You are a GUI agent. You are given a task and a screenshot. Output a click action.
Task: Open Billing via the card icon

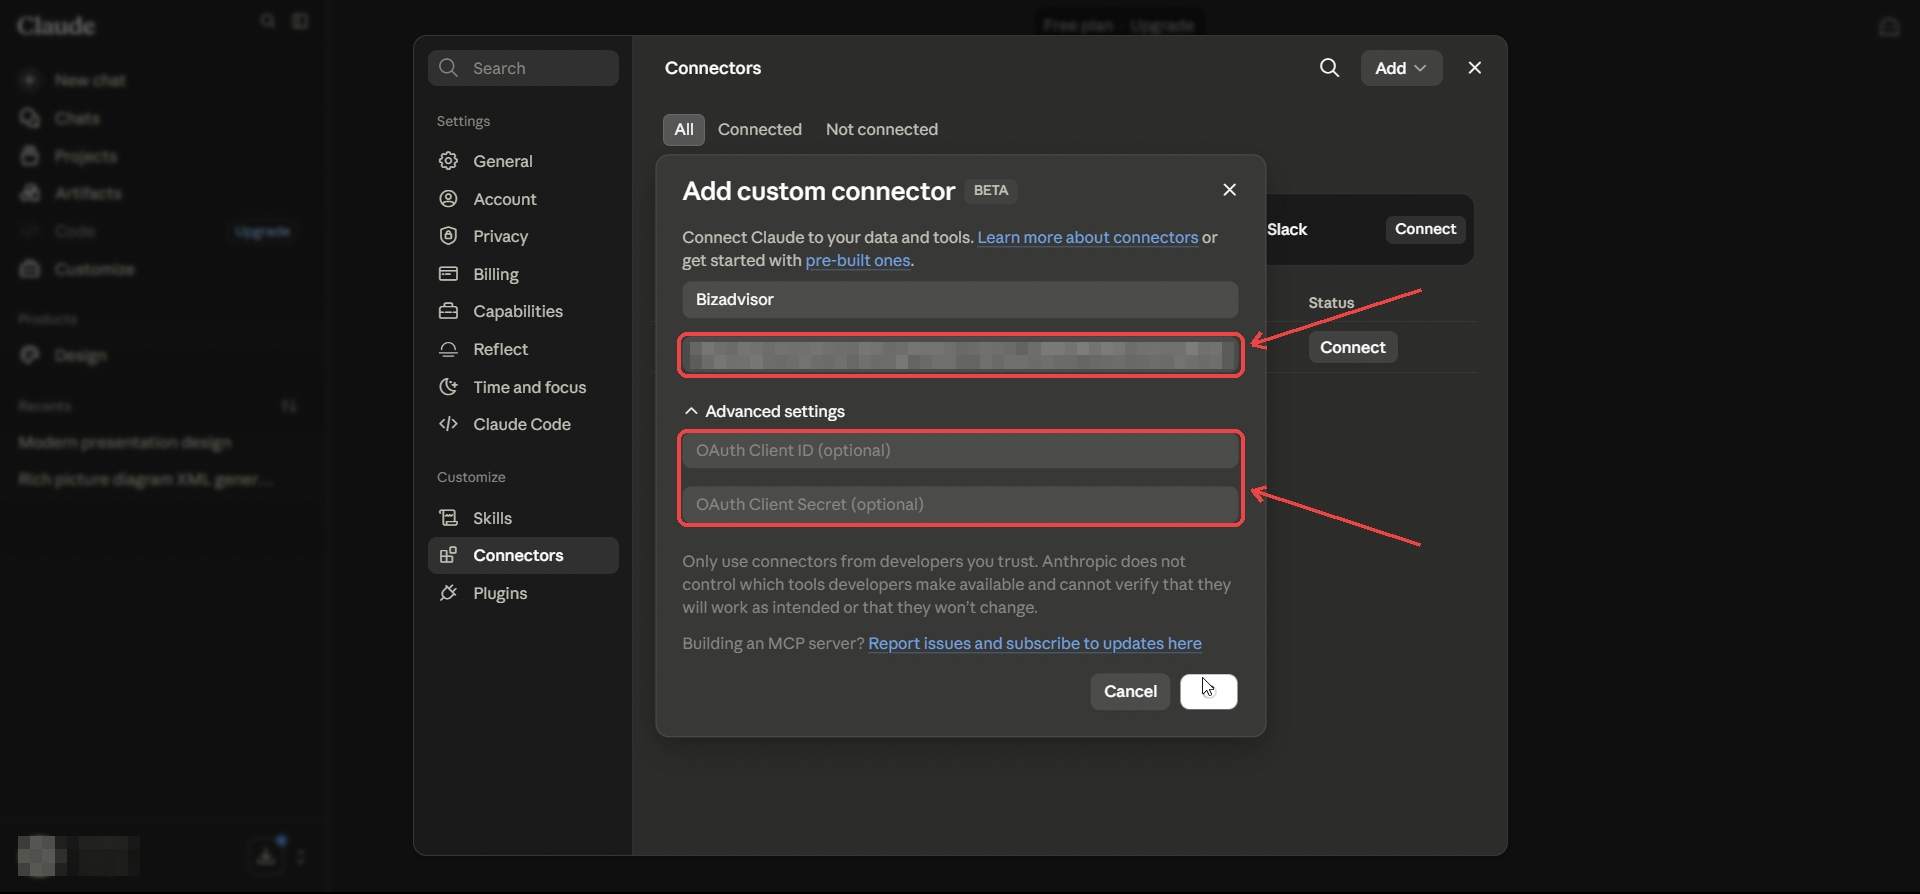point(449,274)
